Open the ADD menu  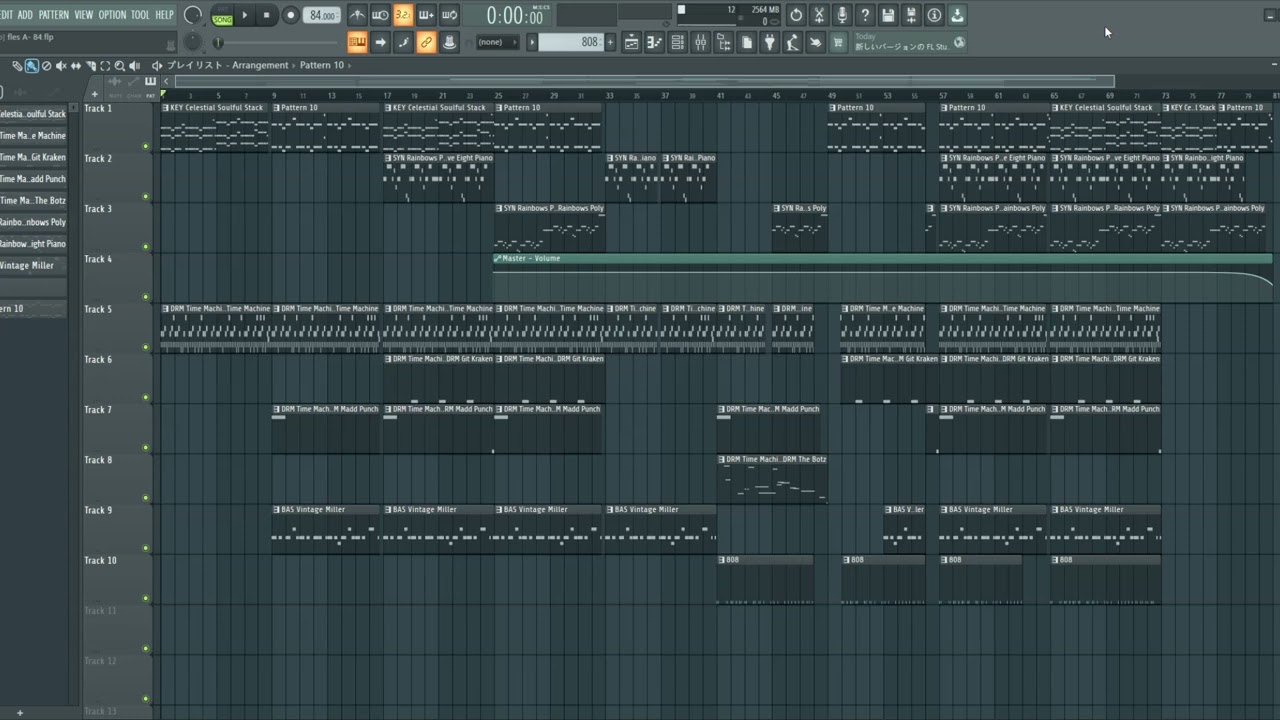25,15
